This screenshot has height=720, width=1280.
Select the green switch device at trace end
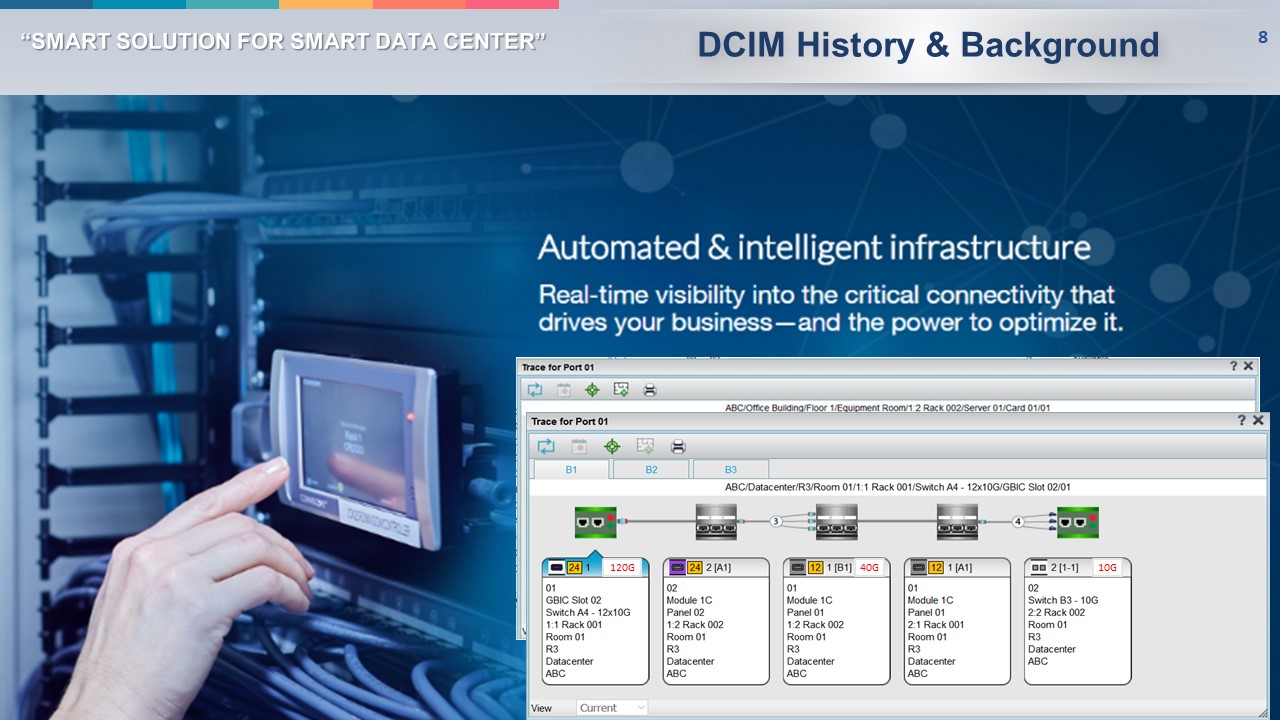1078,521
